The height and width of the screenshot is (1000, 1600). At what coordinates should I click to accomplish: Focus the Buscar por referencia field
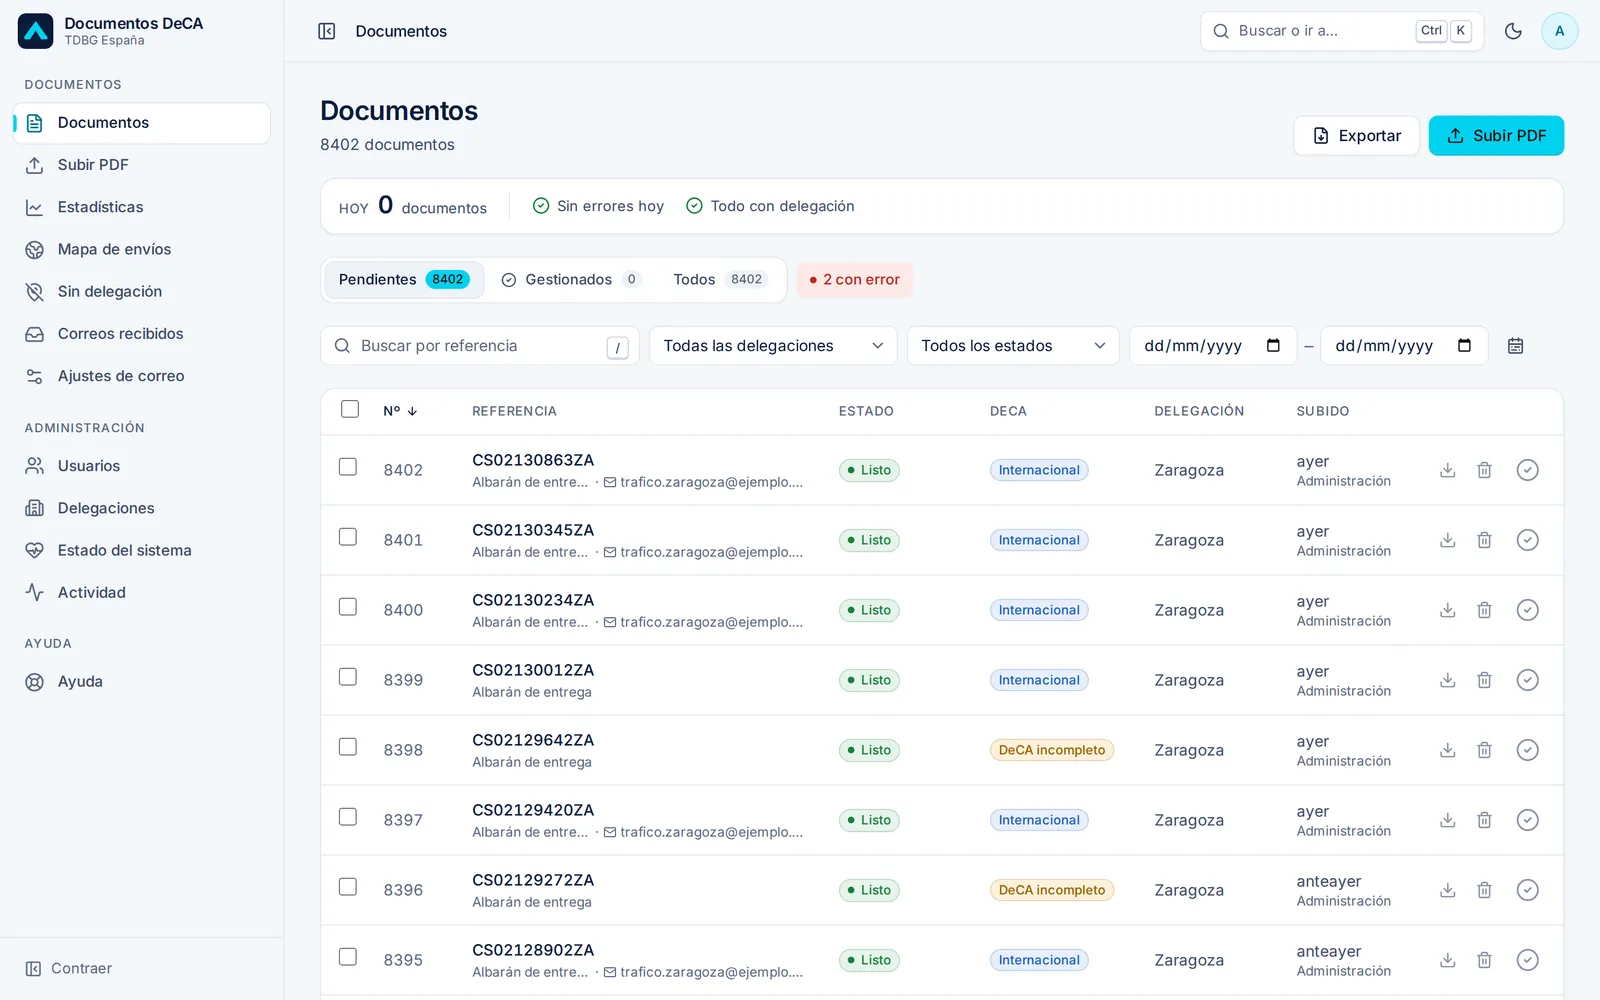(x=480, y=346)
